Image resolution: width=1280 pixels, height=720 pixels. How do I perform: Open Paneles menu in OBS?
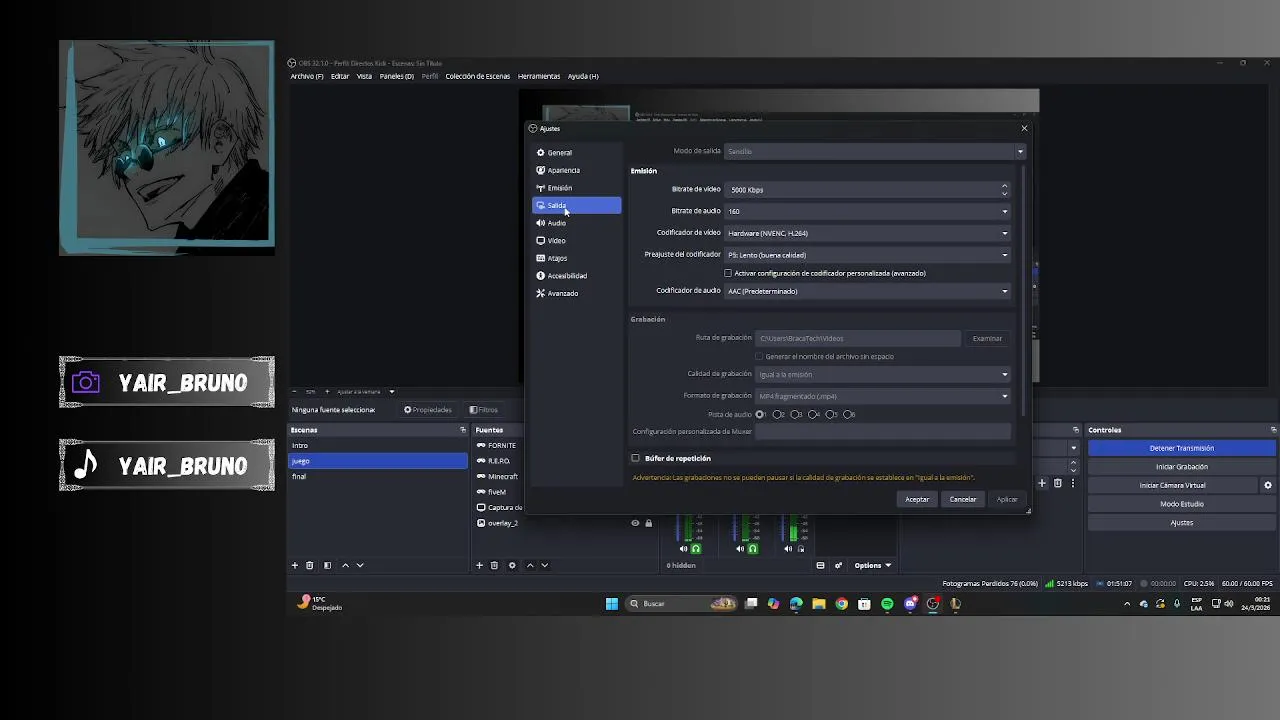click(397, 76)
